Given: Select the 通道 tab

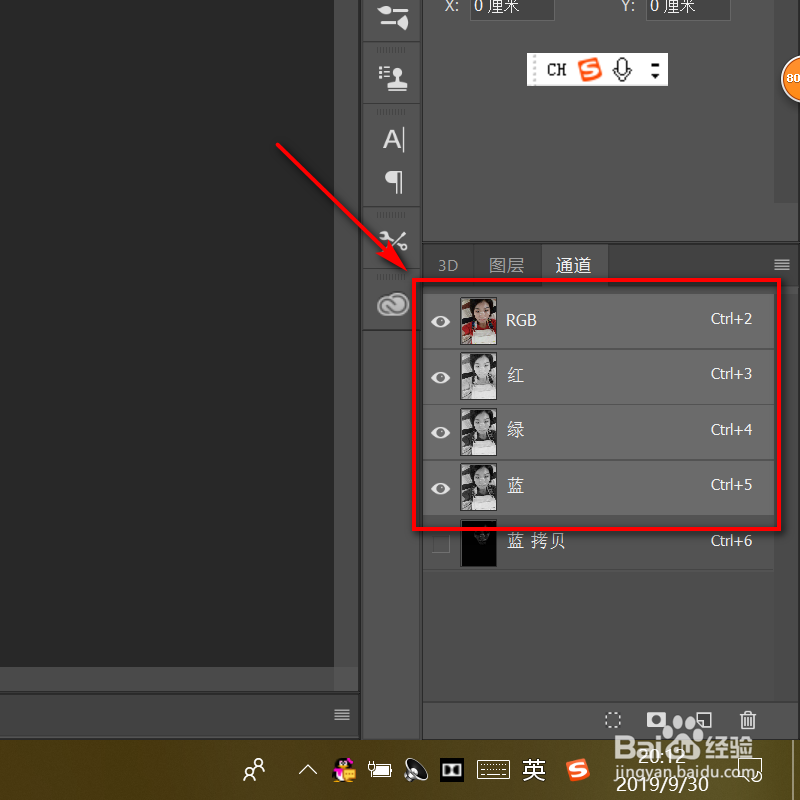Looking at the screenshot, I should 573,265.
